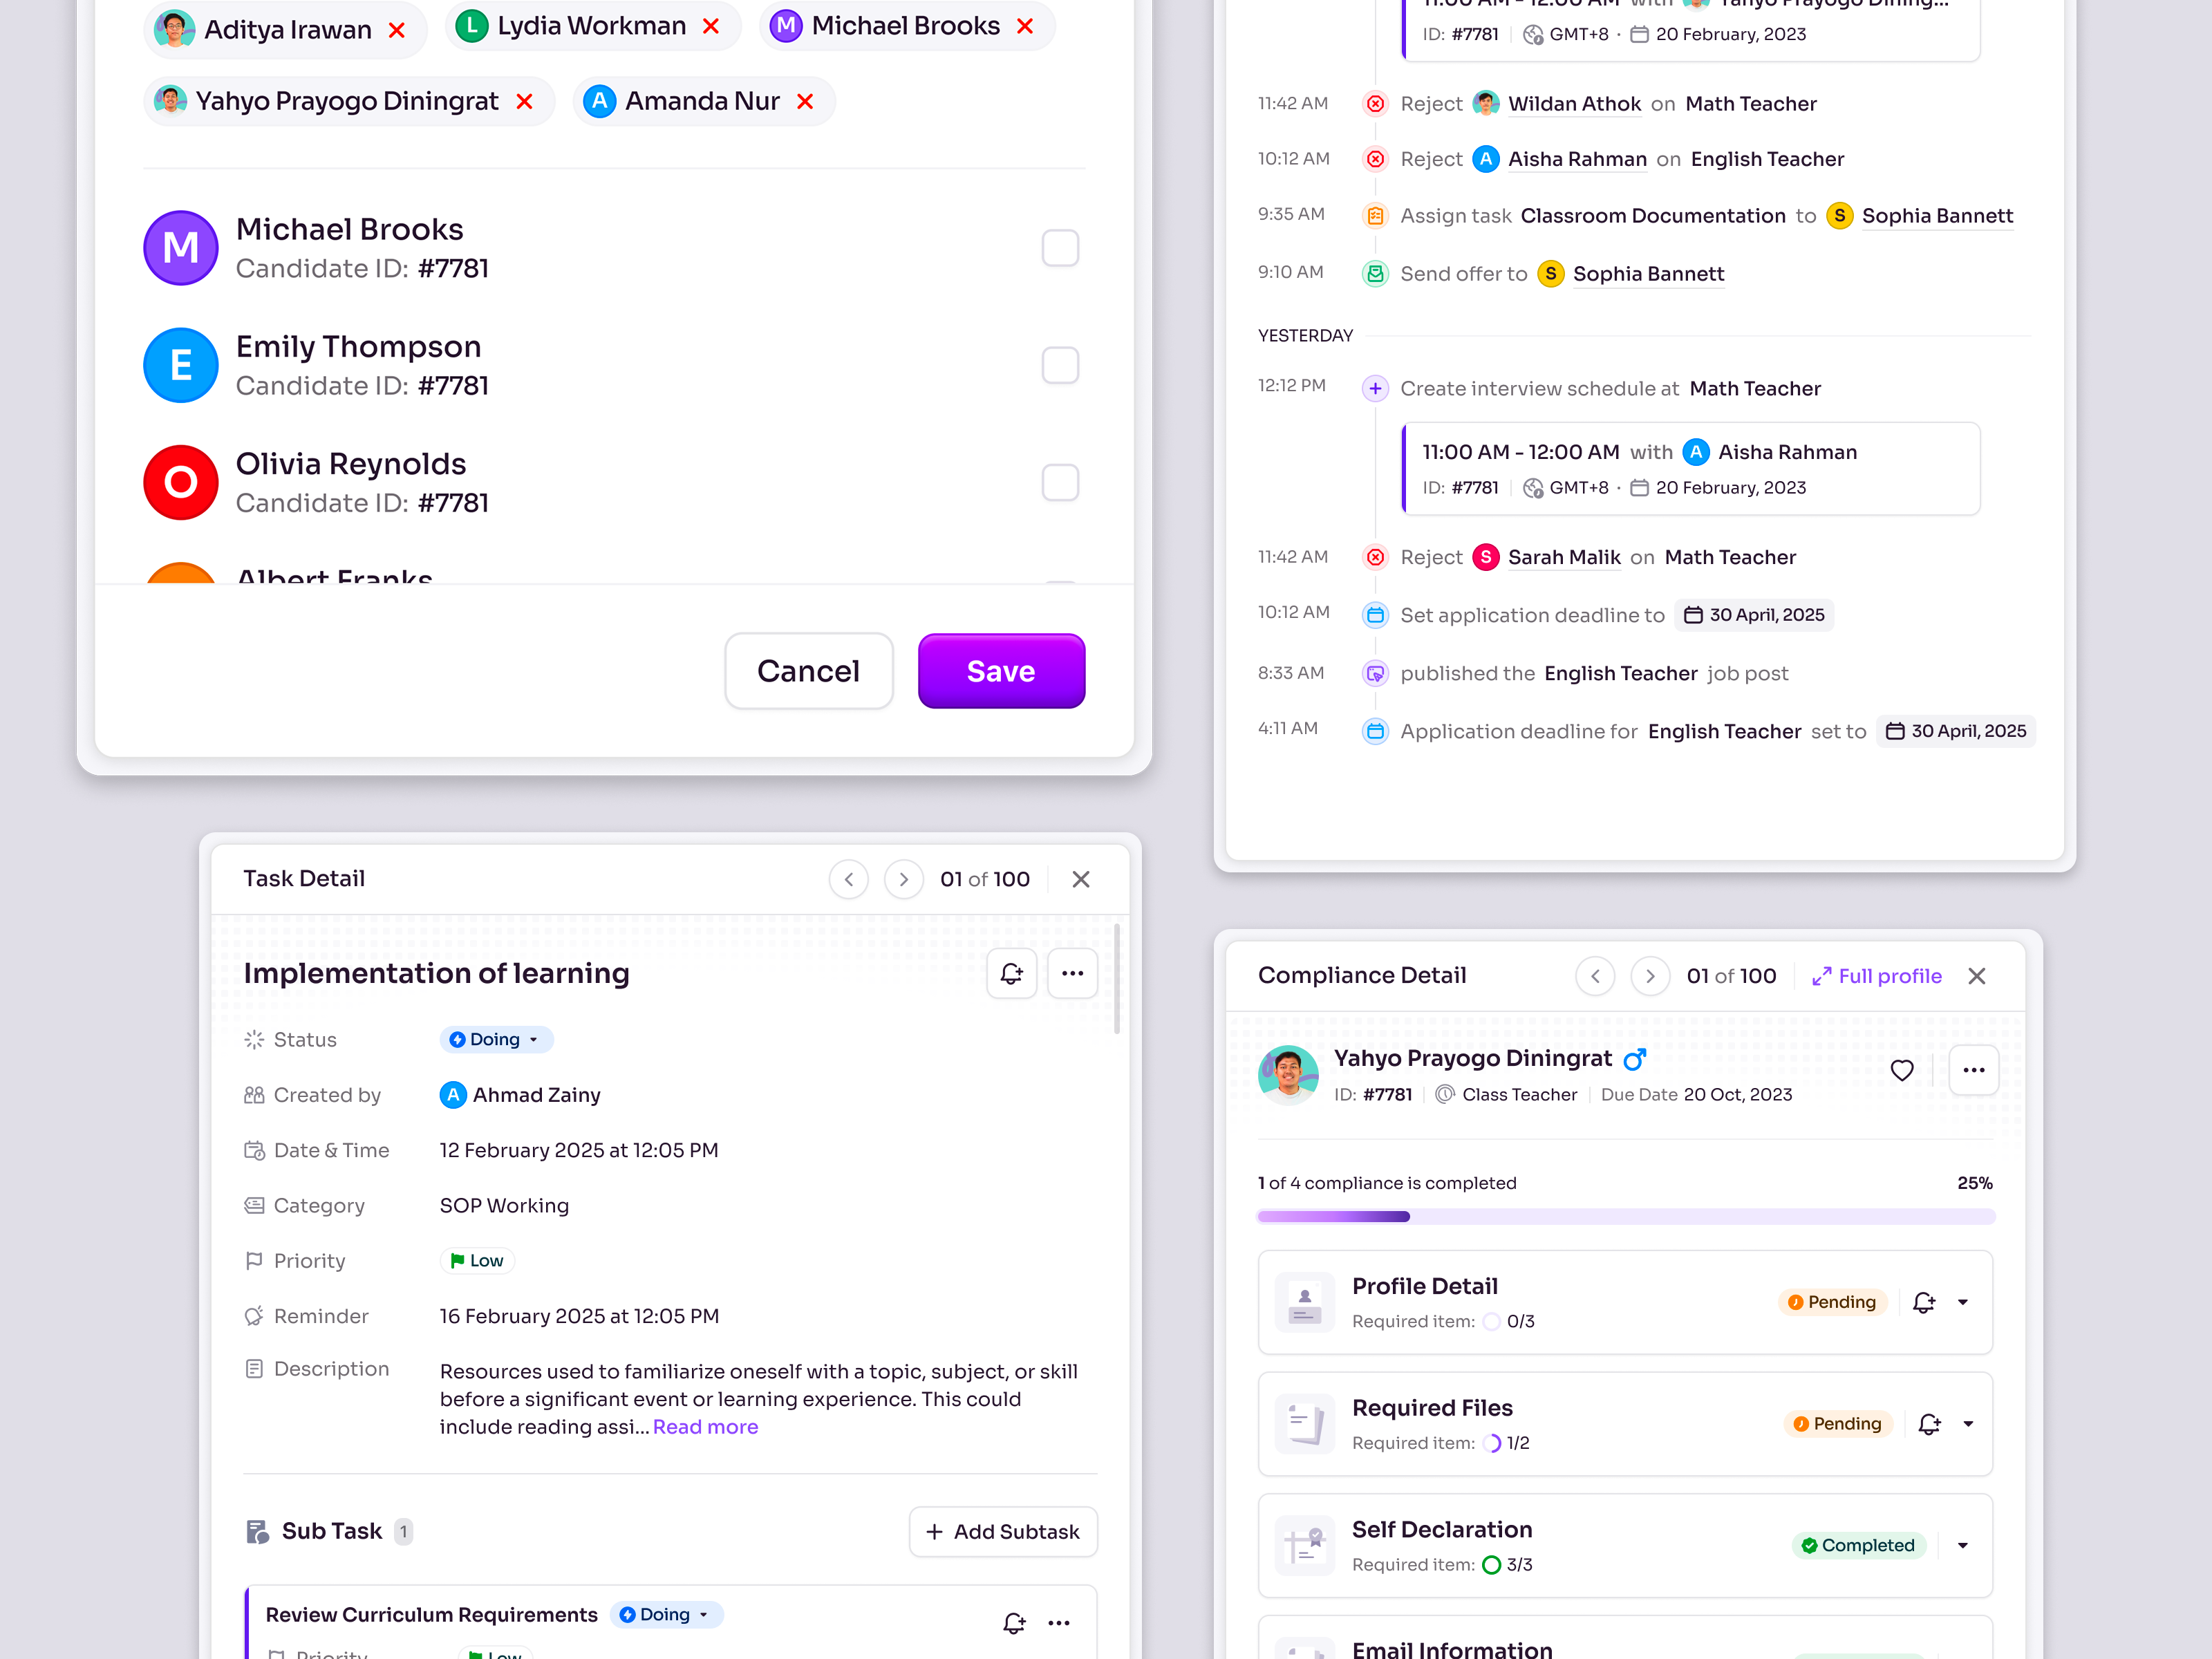Click the notification bell on Required Files

(1930, 1424)
